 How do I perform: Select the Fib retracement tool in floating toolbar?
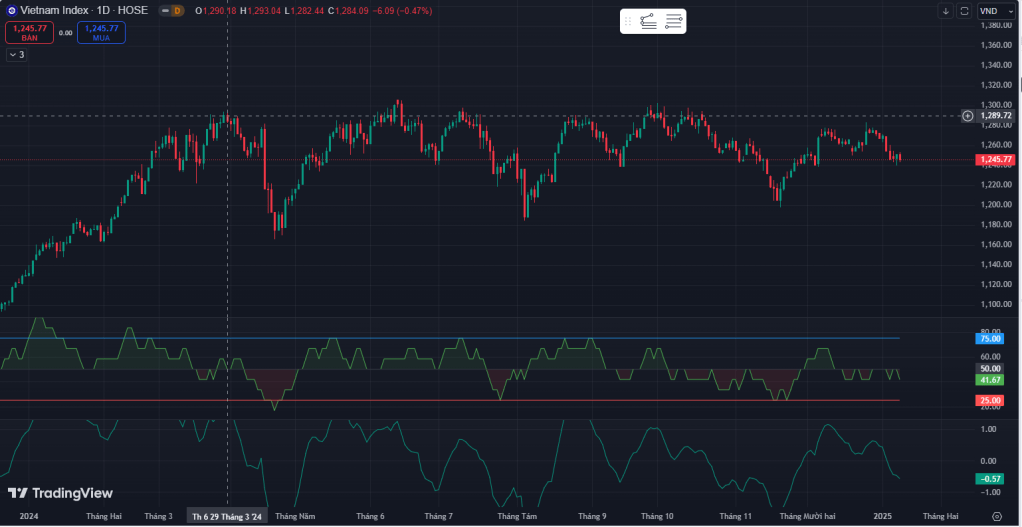649,22
